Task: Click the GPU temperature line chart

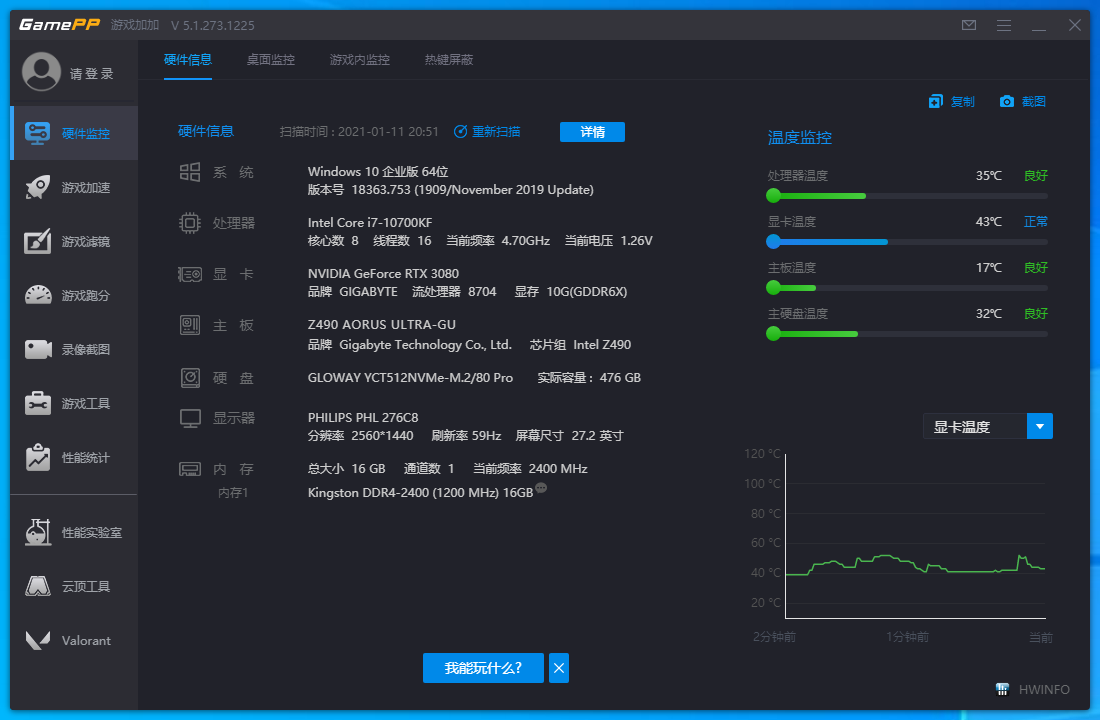Action: click(915, 536)
